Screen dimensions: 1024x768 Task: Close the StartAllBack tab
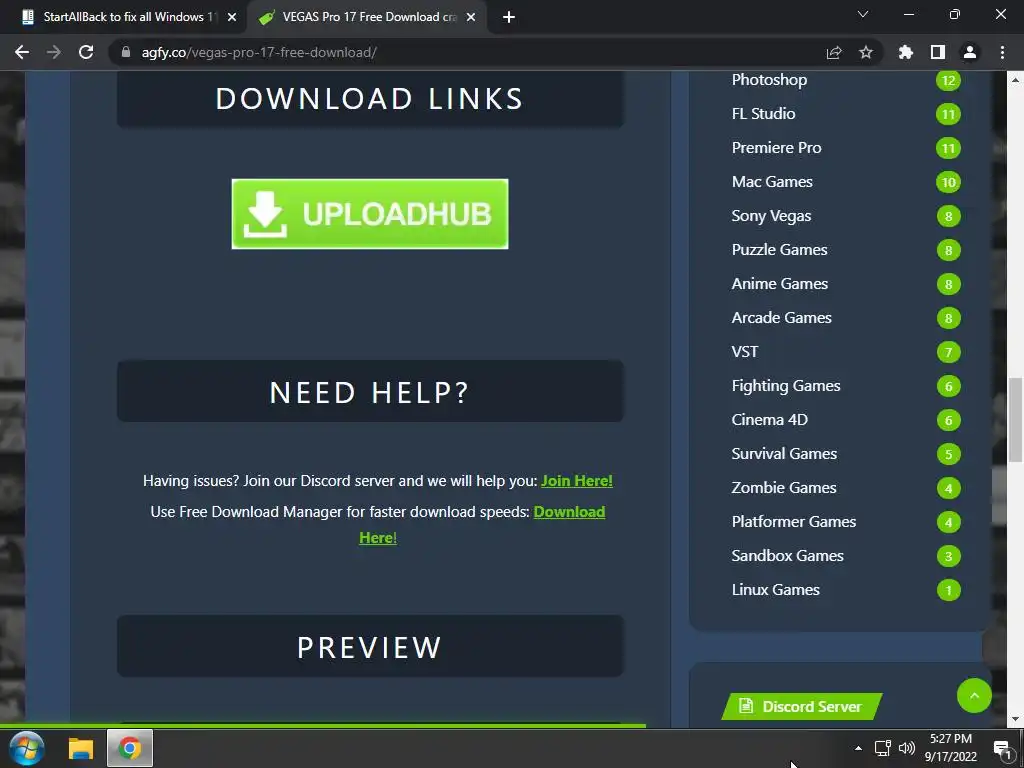[232, 18]
